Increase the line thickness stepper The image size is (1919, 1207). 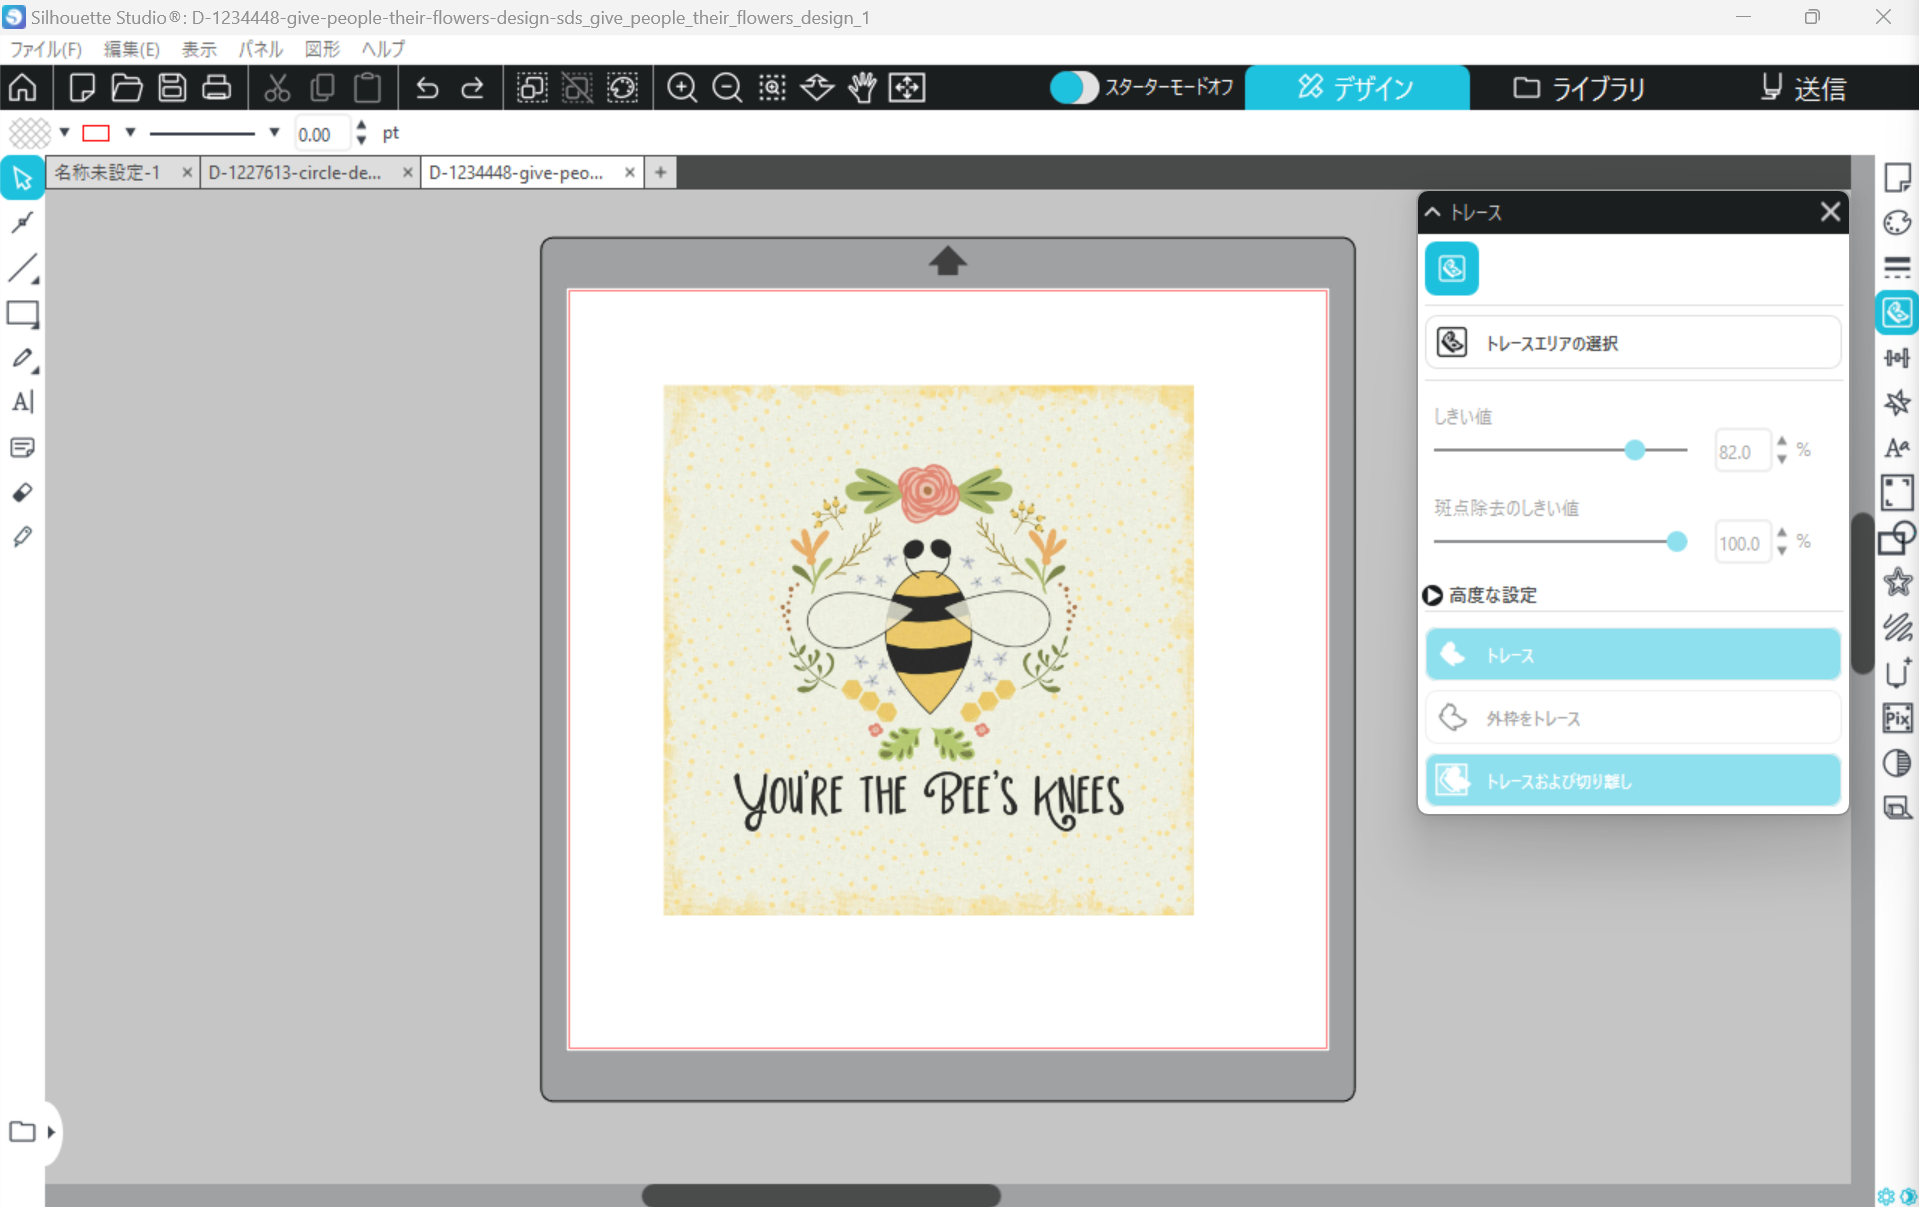(x=361, y=125)
